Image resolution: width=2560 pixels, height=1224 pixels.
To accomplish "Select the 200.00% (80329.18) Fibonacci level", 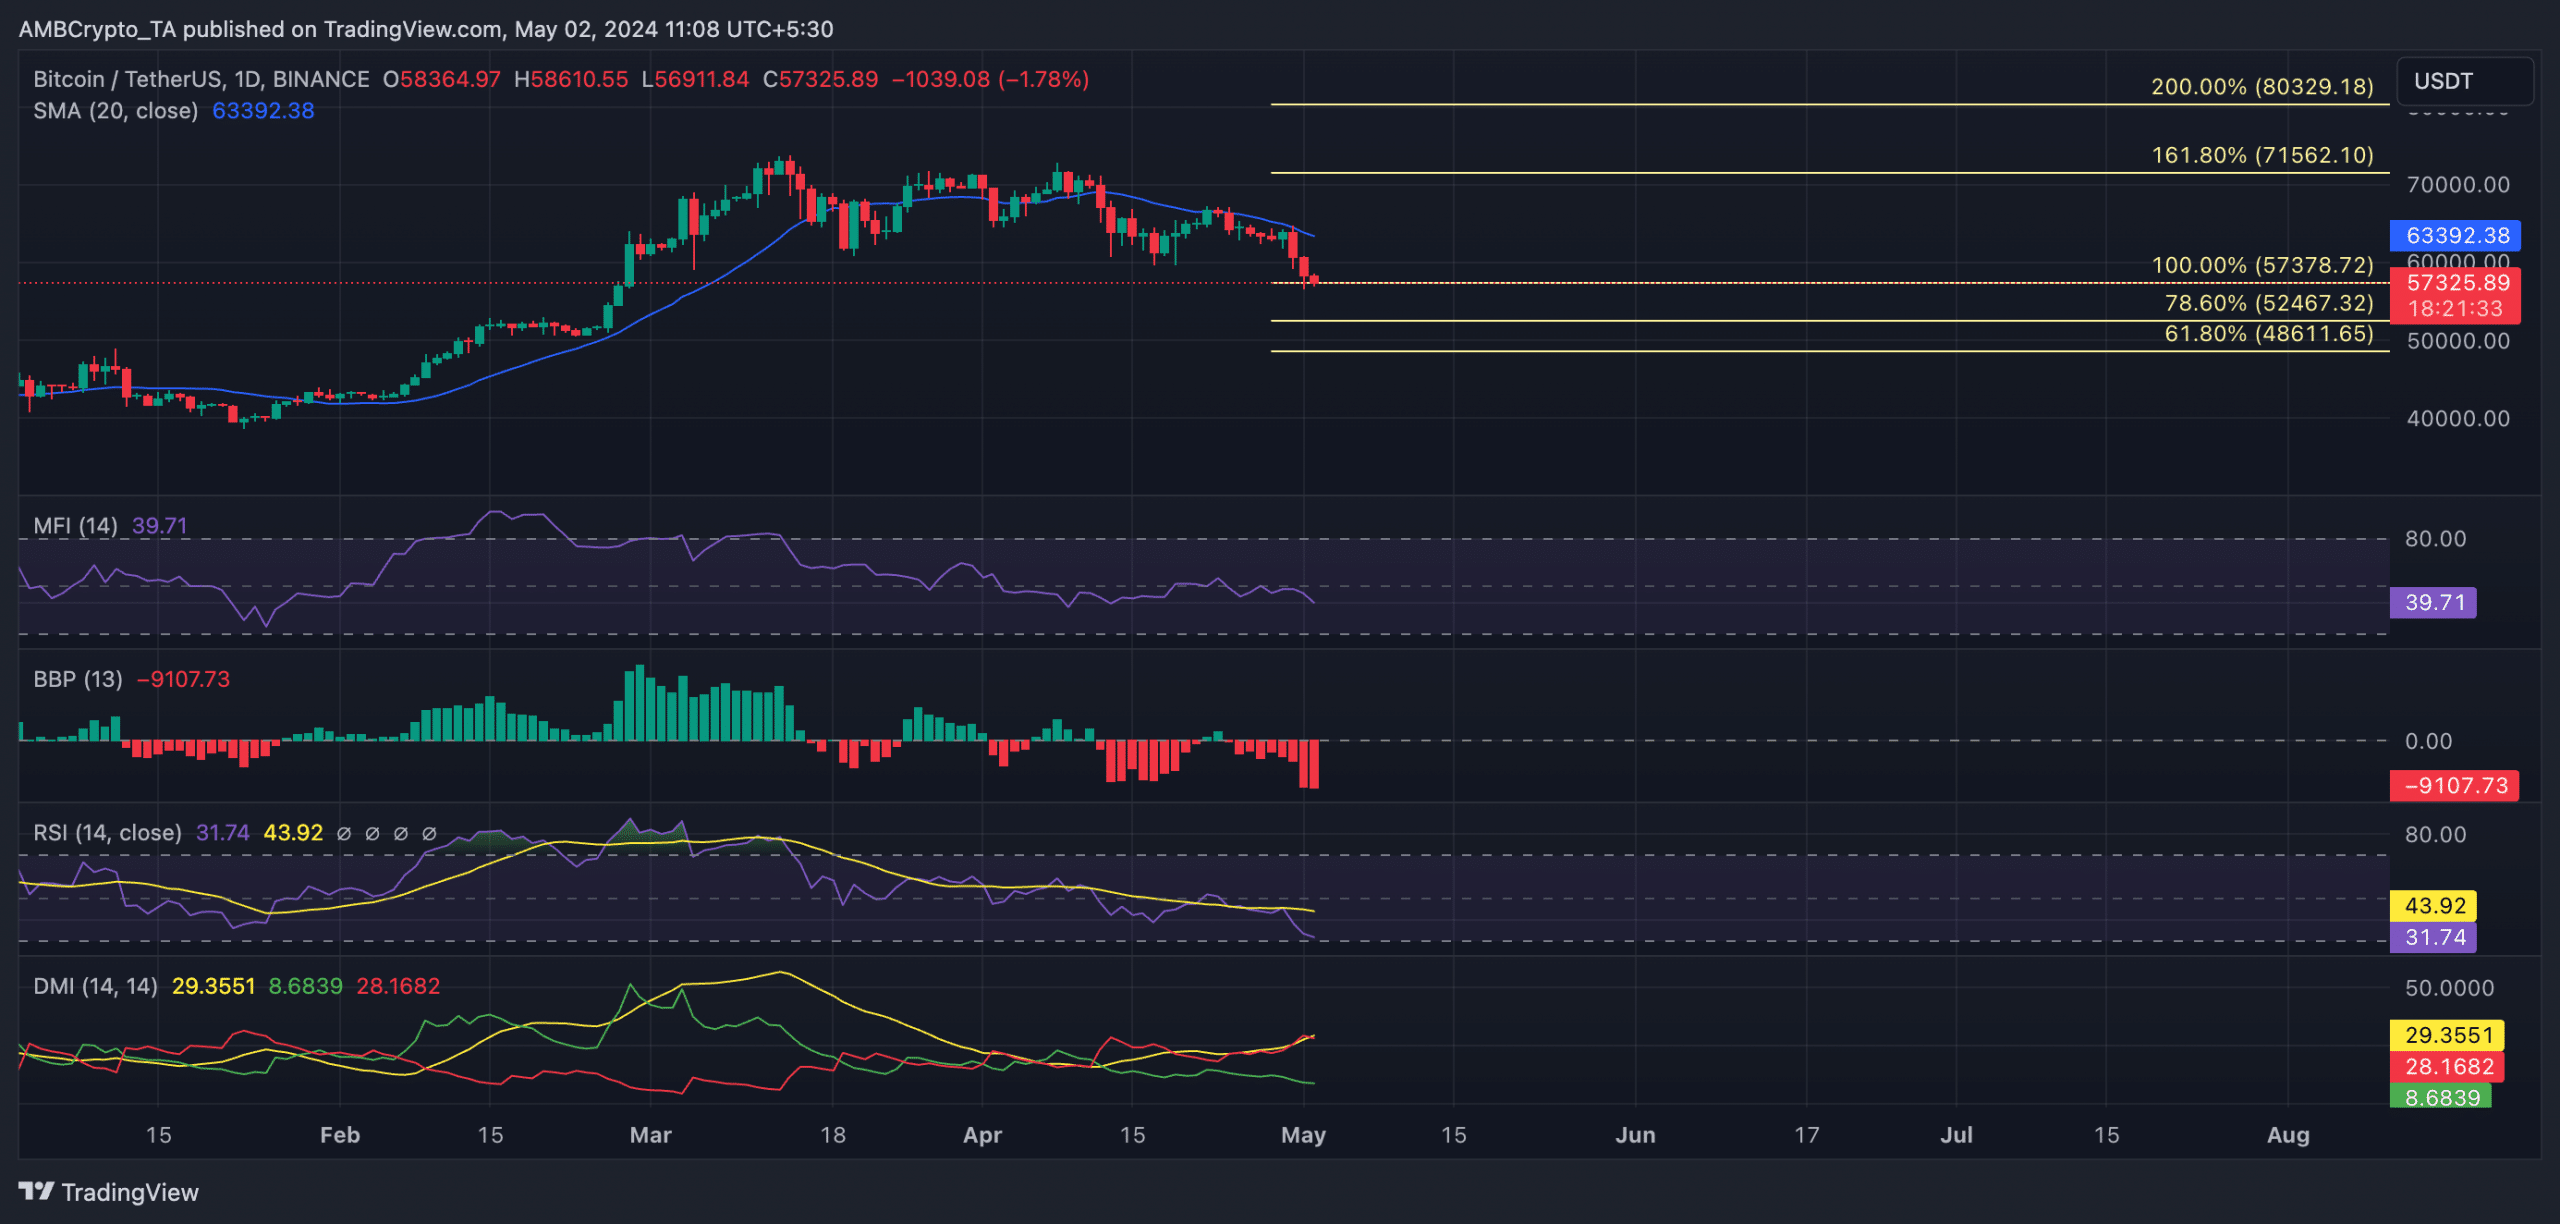I will 2262,87.
